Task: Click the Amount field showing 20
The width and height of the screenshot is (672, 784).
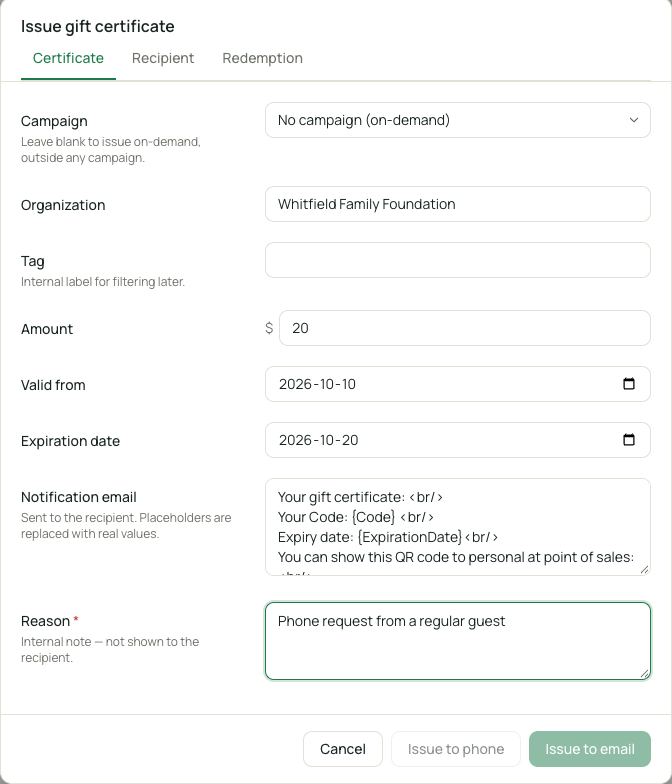Action: [x=464, y=328]
